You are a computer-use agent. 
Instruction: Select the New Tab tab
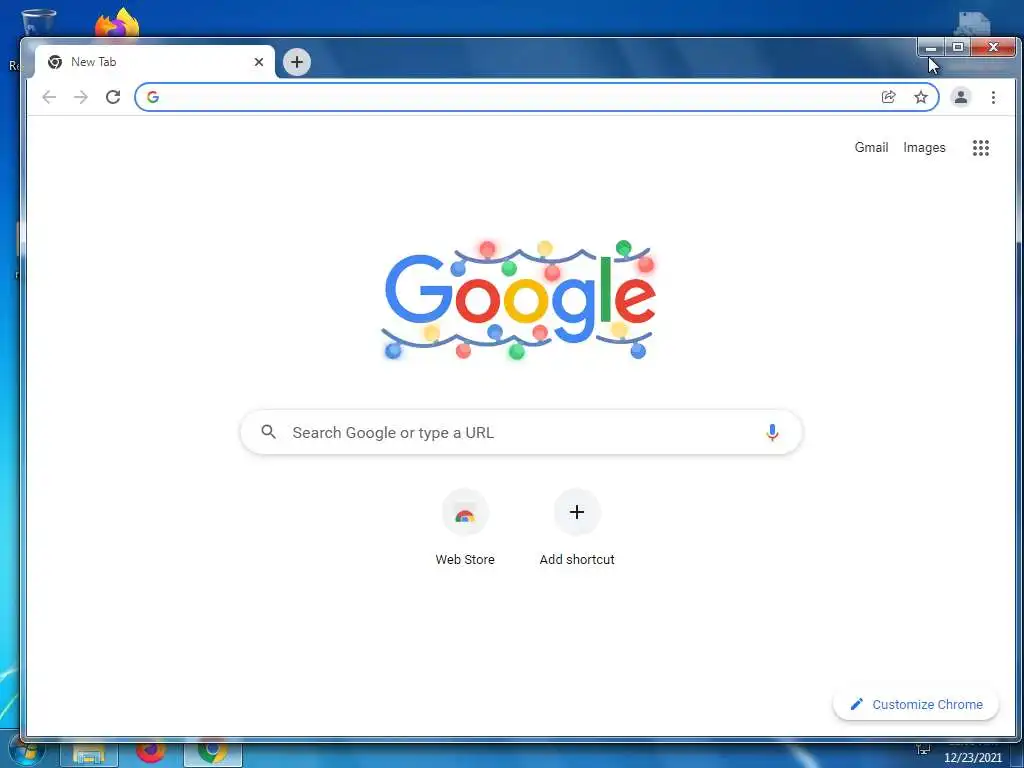click(x=154, y=62)
